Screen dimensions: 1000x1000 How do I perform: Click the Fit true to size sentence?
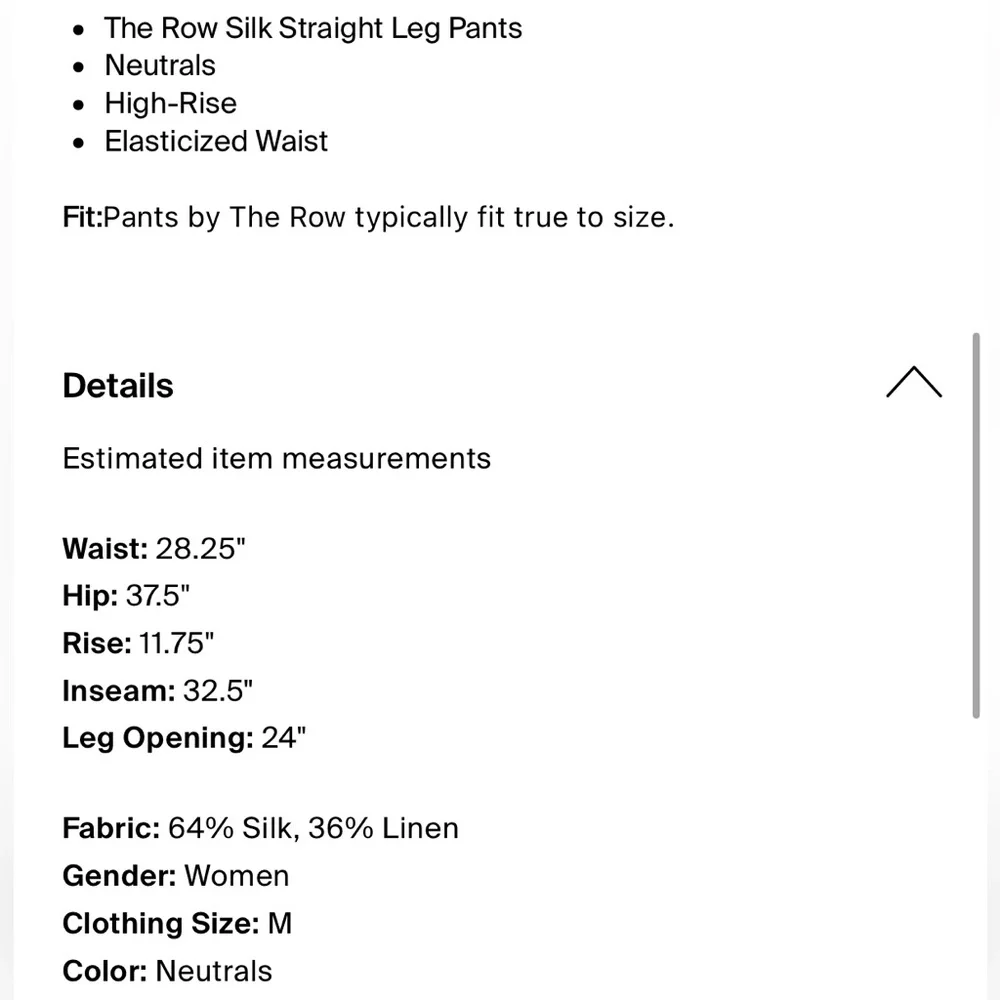(390, 218)
